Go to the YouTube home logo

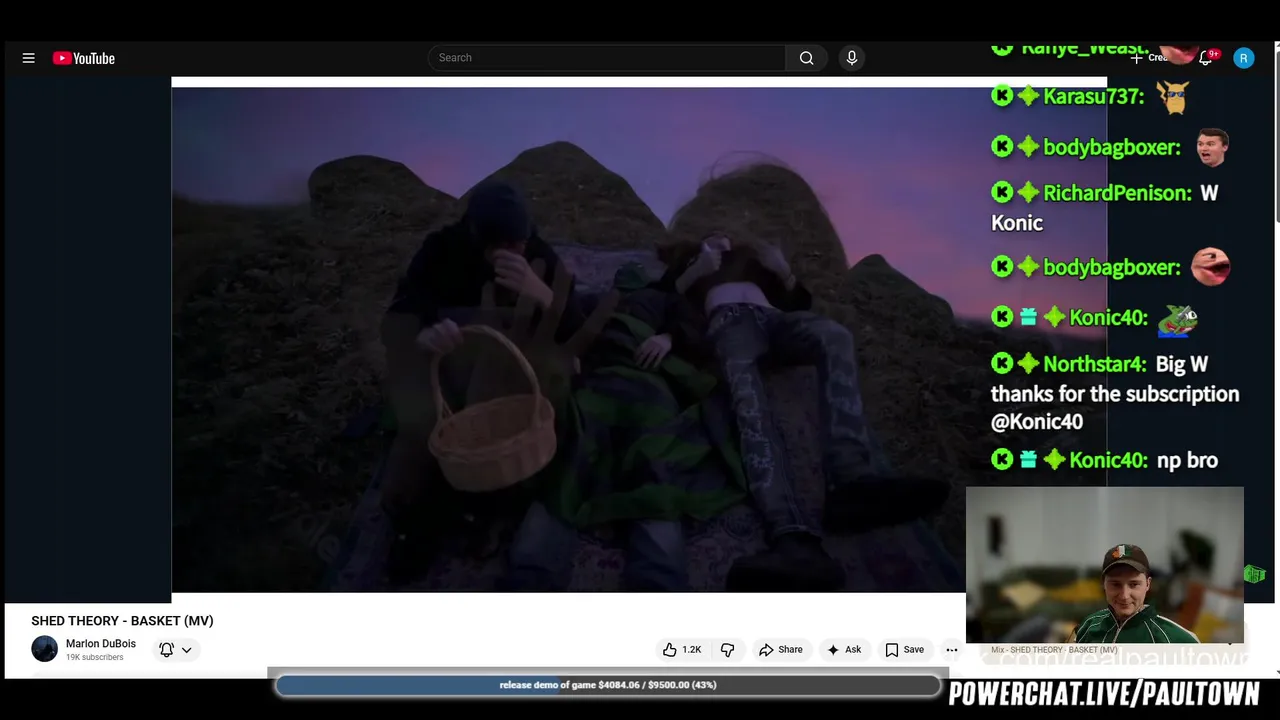click(x=84, y=58)
